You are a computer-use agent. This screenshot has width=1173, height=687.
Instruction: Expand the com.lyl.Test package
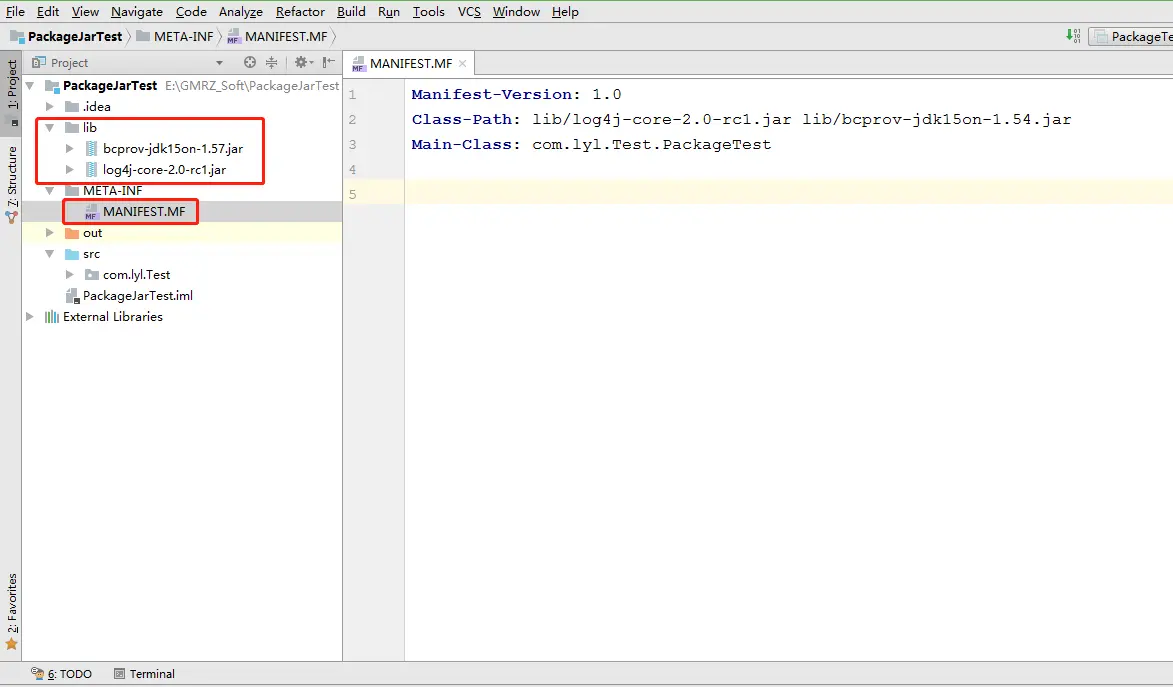[x=70, y=275]
